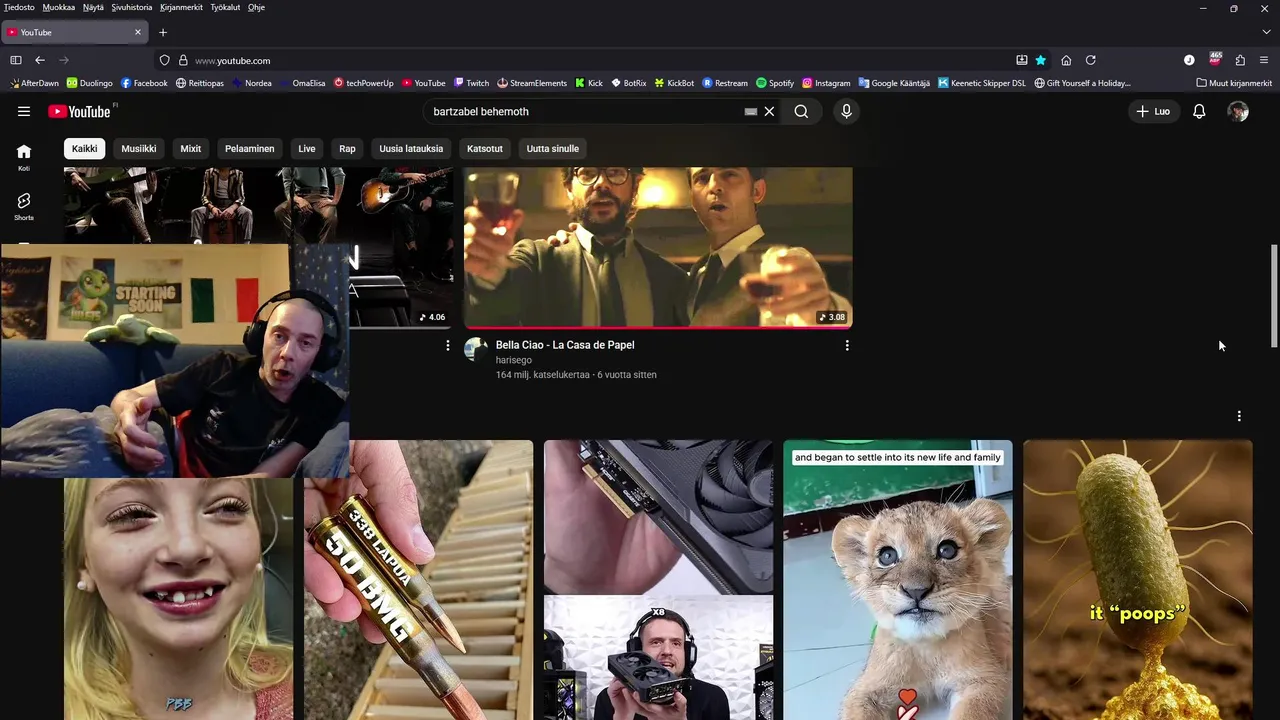
Task: Go to Koti (Home) in the sidebar
Action: click(x=24, y=157)
